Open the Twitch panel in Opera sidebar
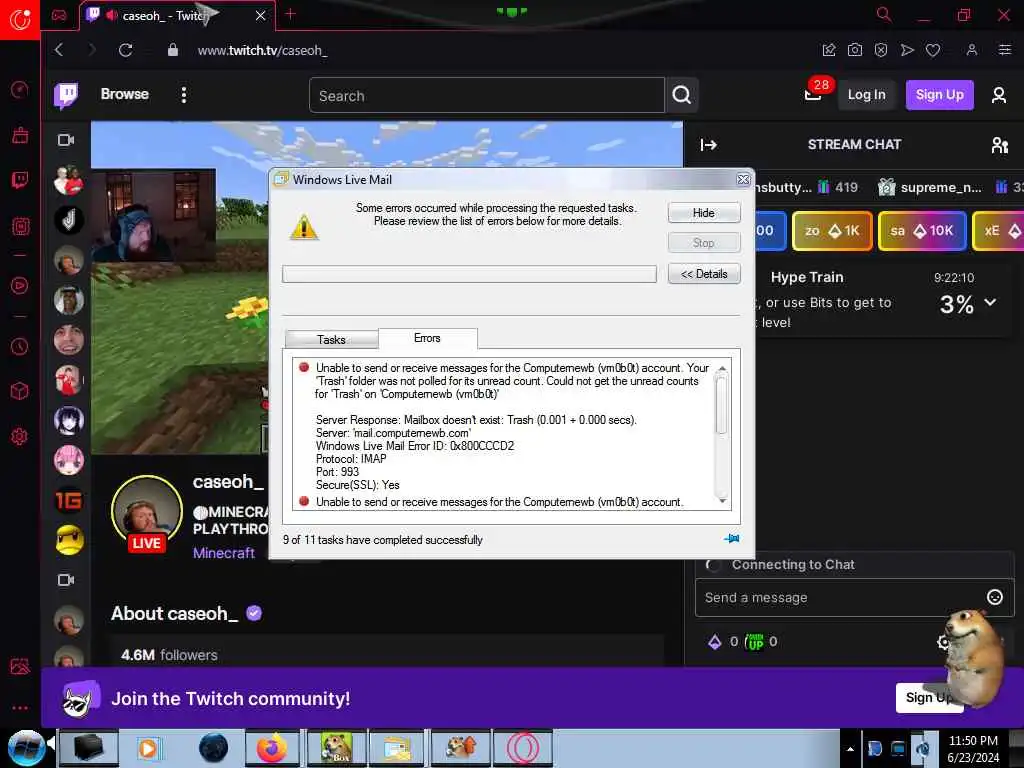Image resolution: width=1024 pixels, height=768 pixels. 20,180
